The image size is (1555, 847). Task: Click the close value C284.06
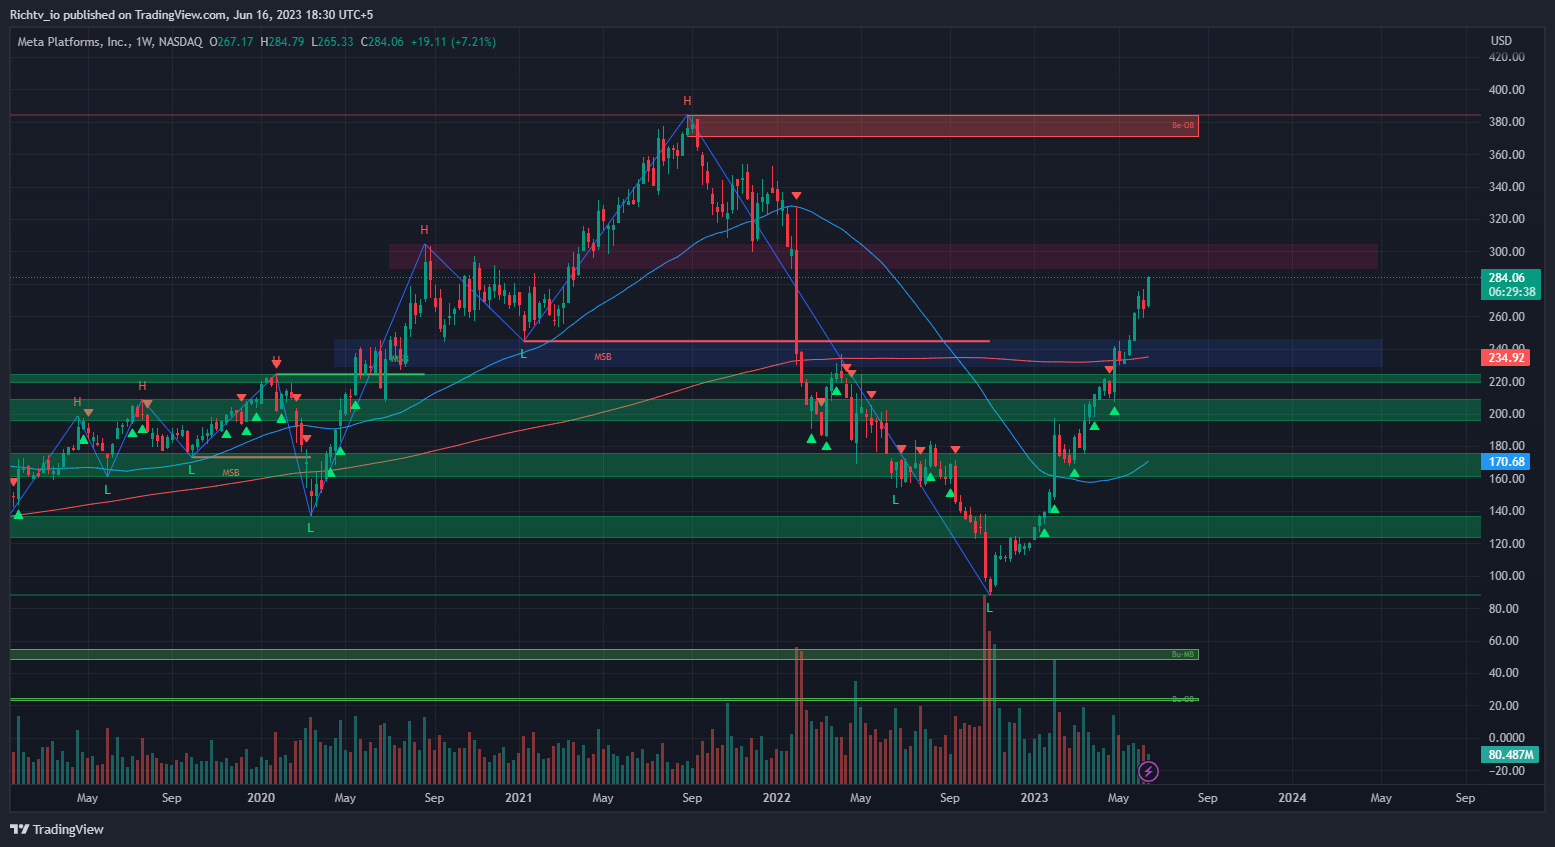[x=382, y=42]
